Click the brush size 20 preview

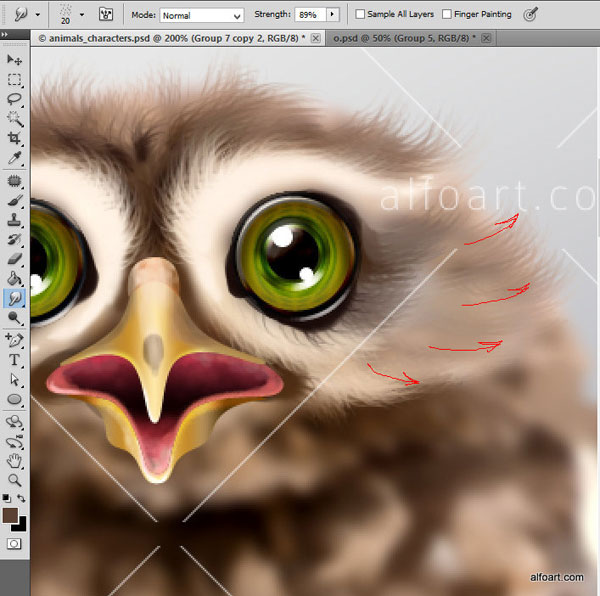coord(65,15)
